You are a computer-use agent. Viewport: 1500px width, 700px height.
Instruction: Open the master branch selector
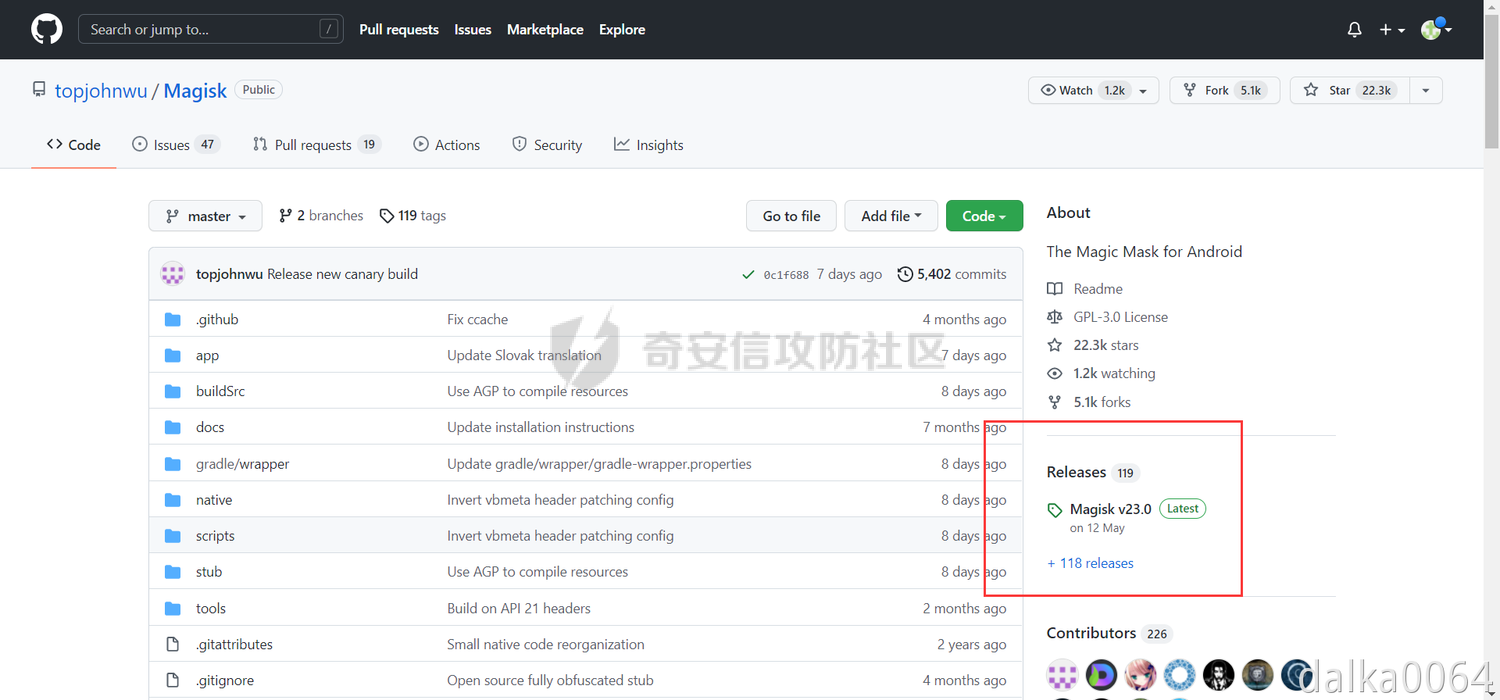pyautogui.click(x=205, y=216)
